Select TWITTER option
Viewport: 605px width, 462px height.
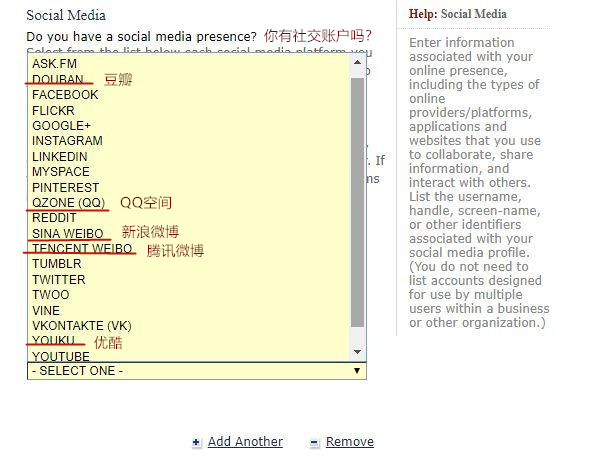point(59,279)
